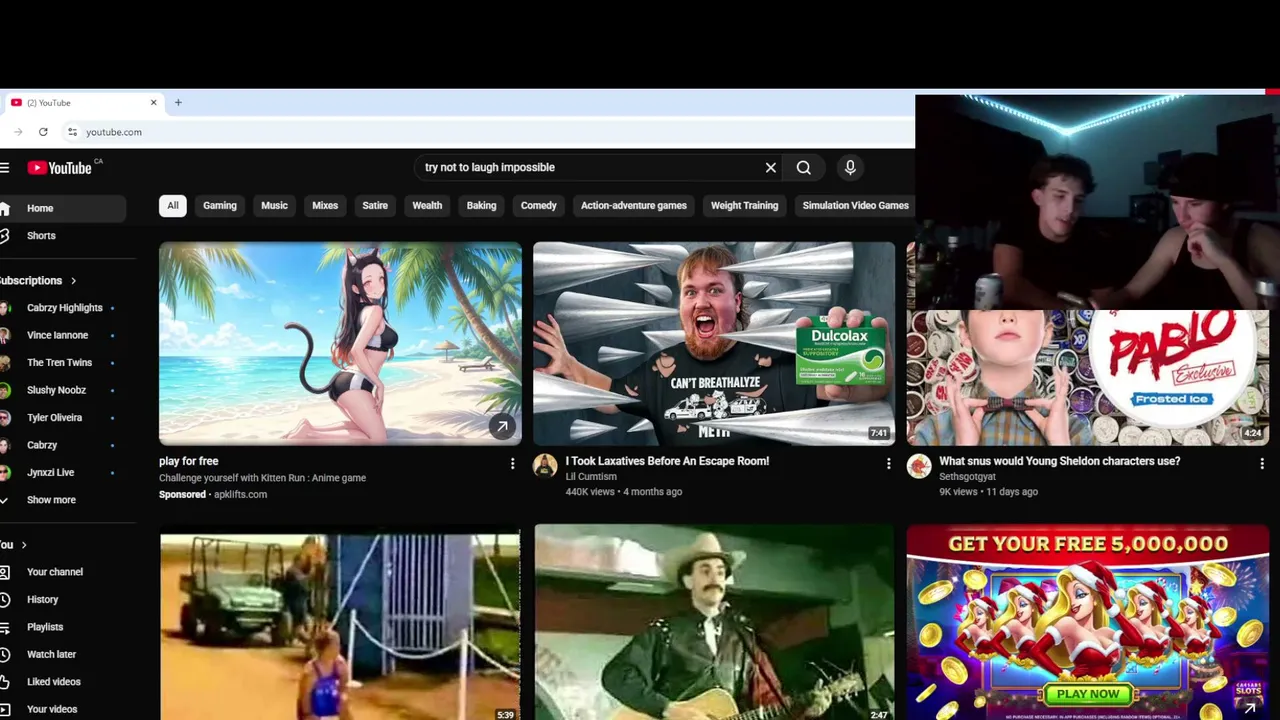Go forward in browser history

point(18,132)
